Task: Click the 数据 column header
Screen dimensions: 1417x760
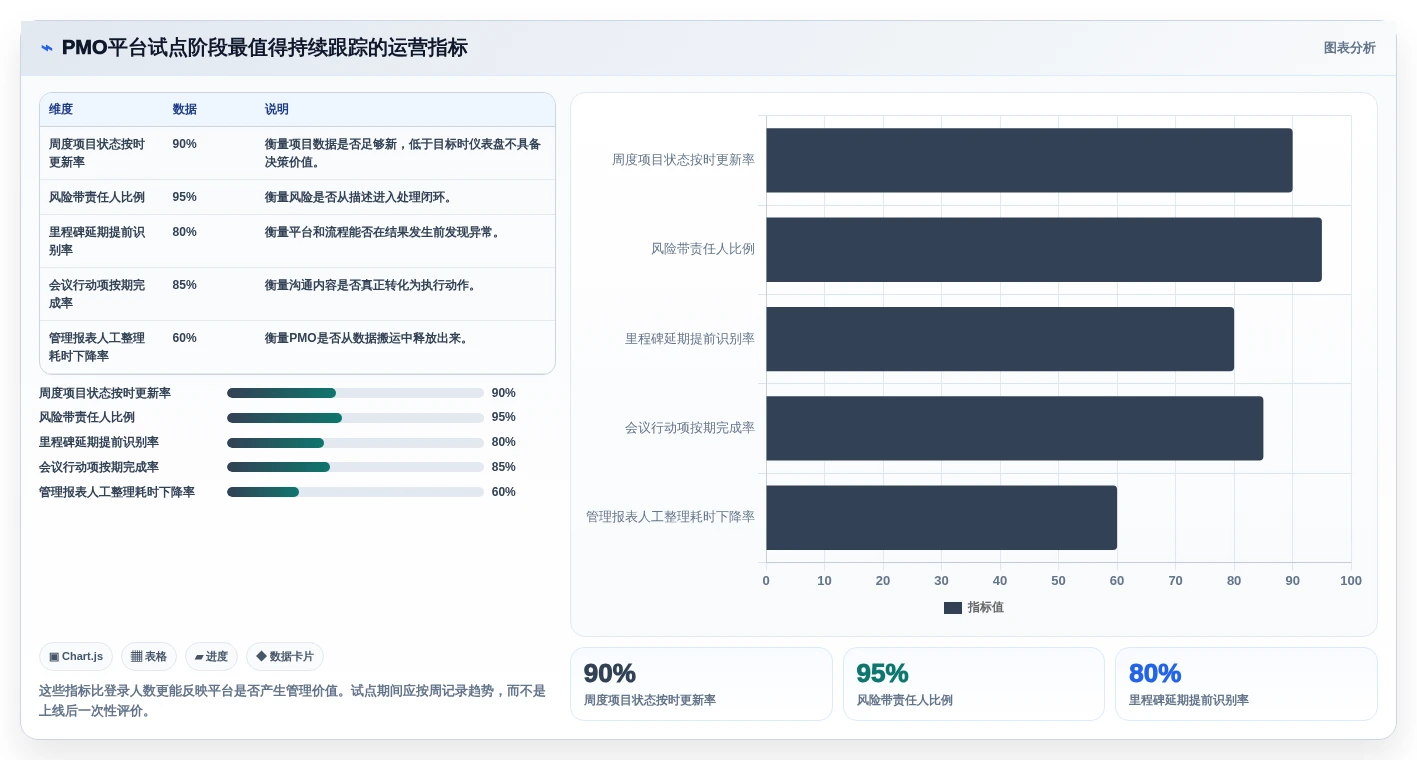Action: point(185,109)
